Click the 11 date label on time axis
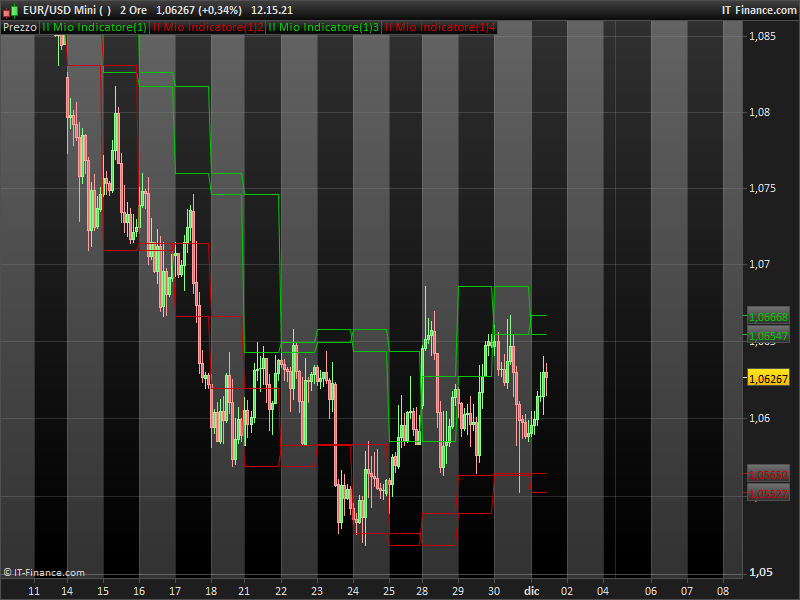Image resolution: width=800 pixels, height=600 pixels. 34,591
